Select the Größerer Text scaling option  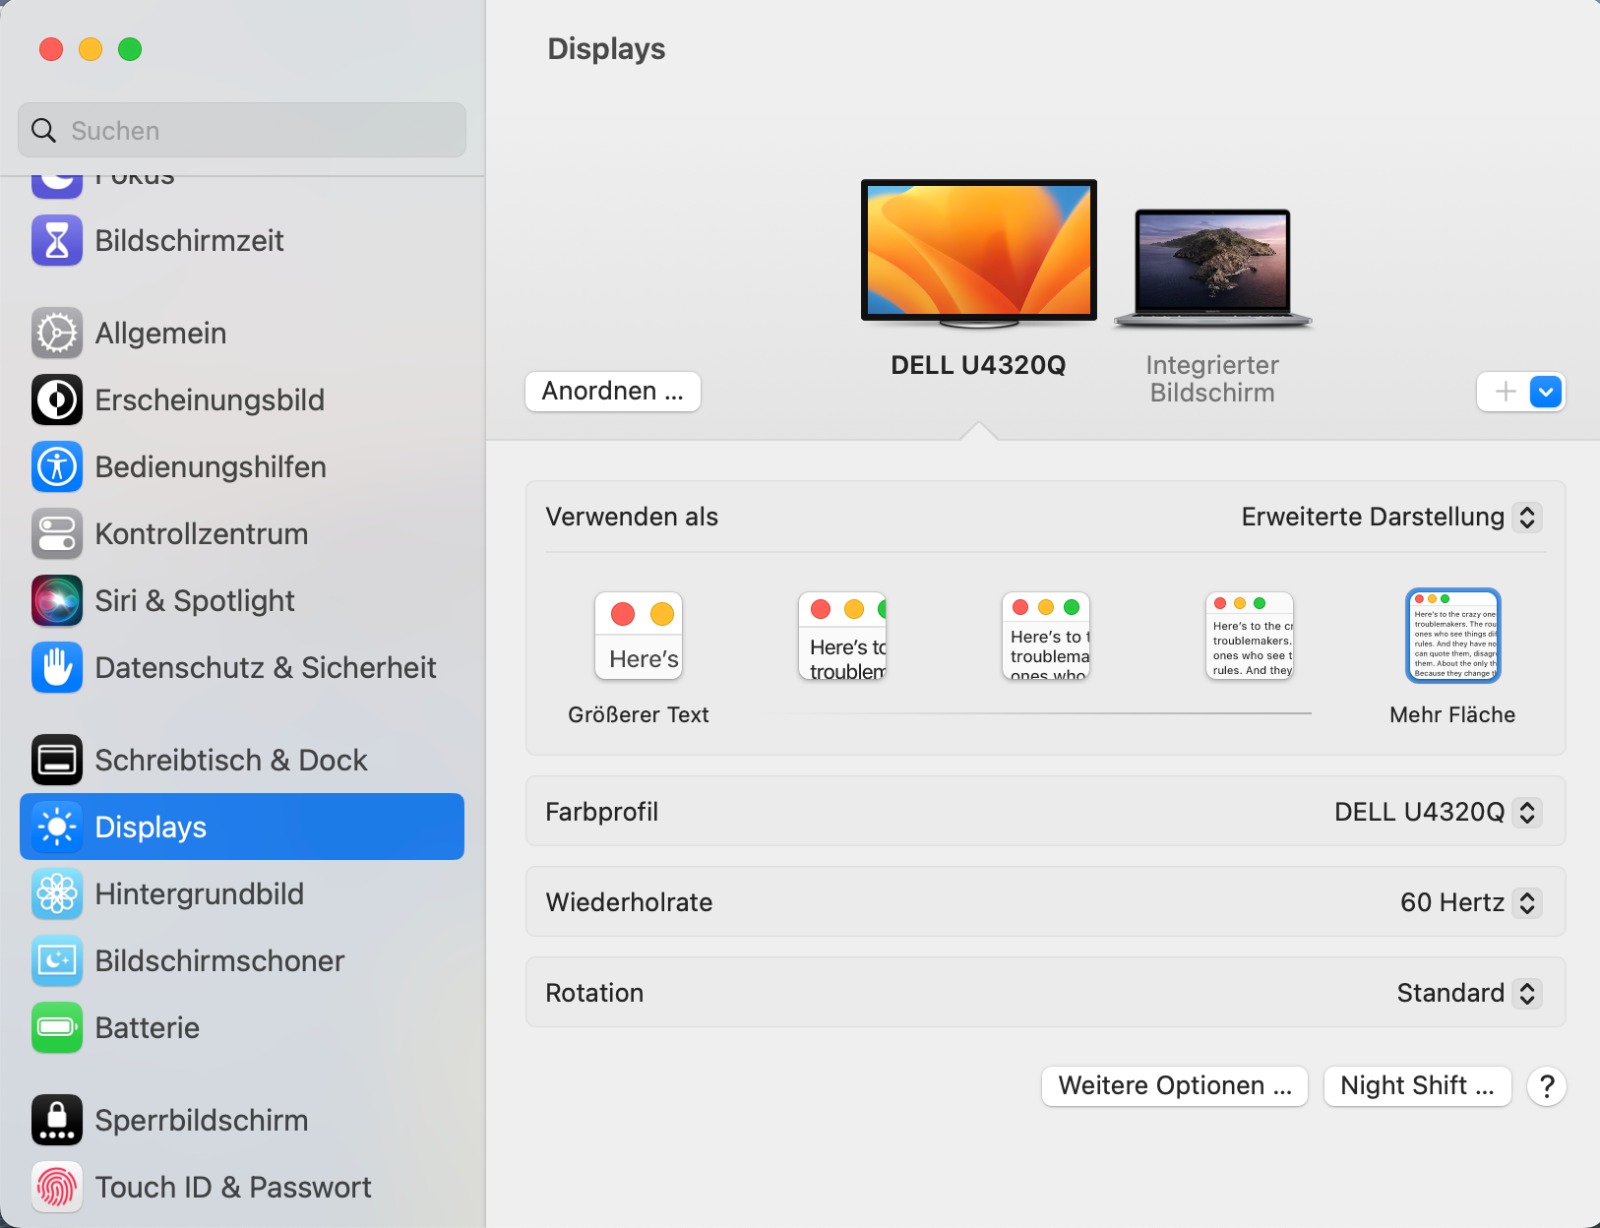click(x=638, y=635)
